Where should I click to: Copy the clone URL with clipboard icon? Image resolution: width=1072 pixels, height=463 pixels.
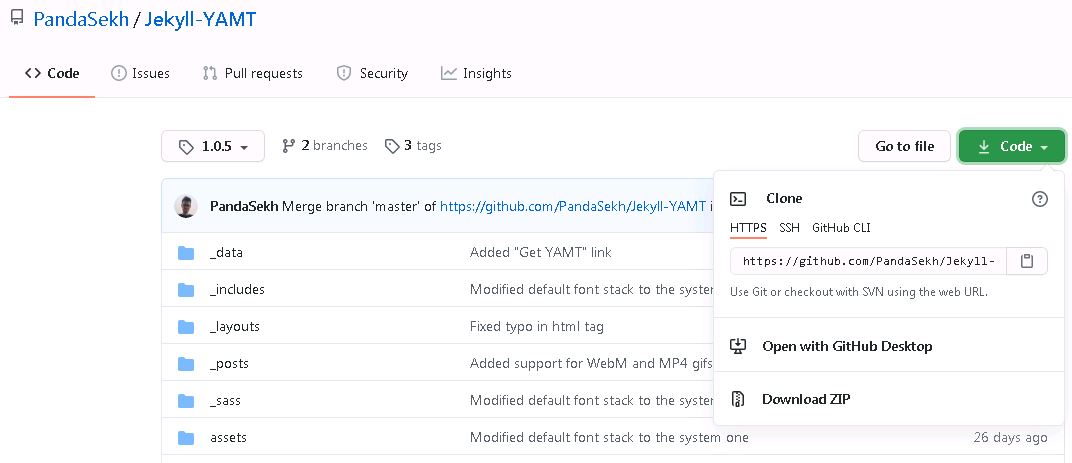point(1026,261)
